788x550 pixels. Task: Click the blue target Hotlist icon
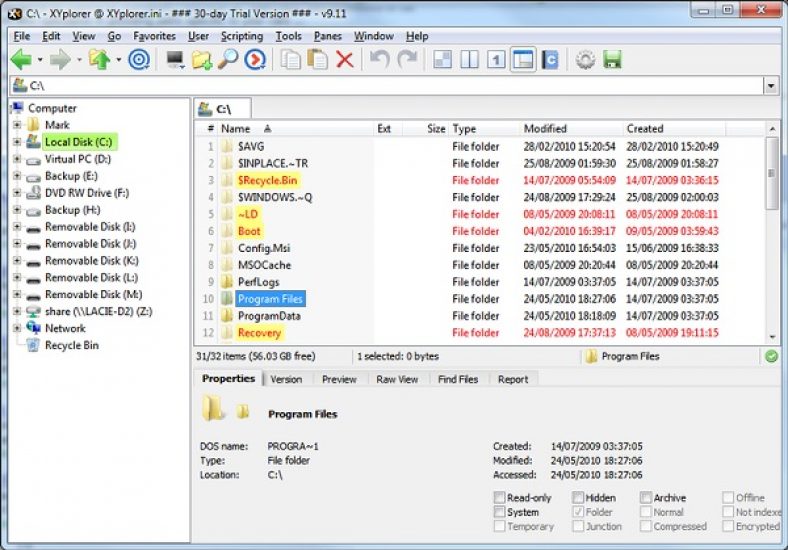(x=139, y=60)
